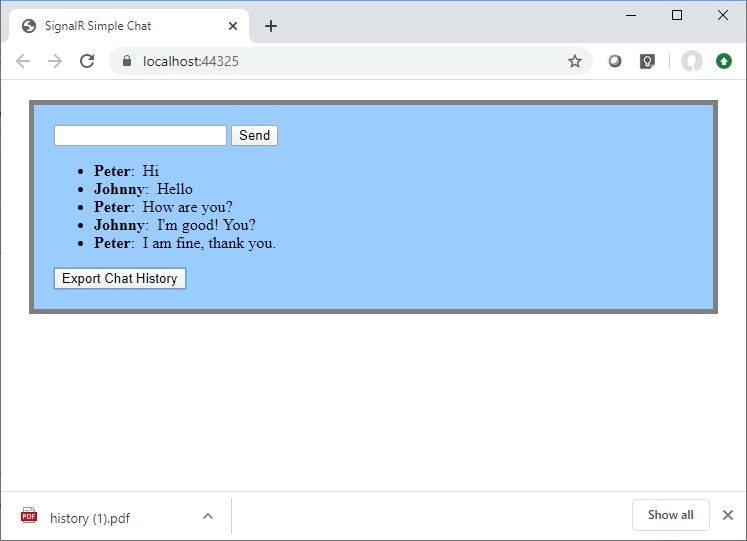Click the browser Back arrow
Screen dimensions: 747x541
point(23,61)
